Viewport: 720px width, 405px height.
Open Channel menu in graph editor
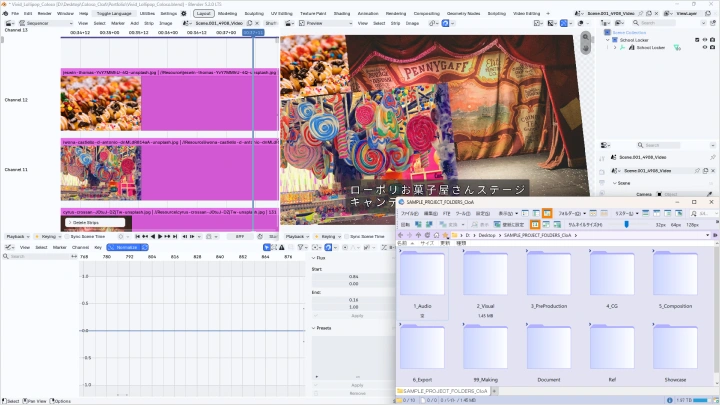coord(80,247)
